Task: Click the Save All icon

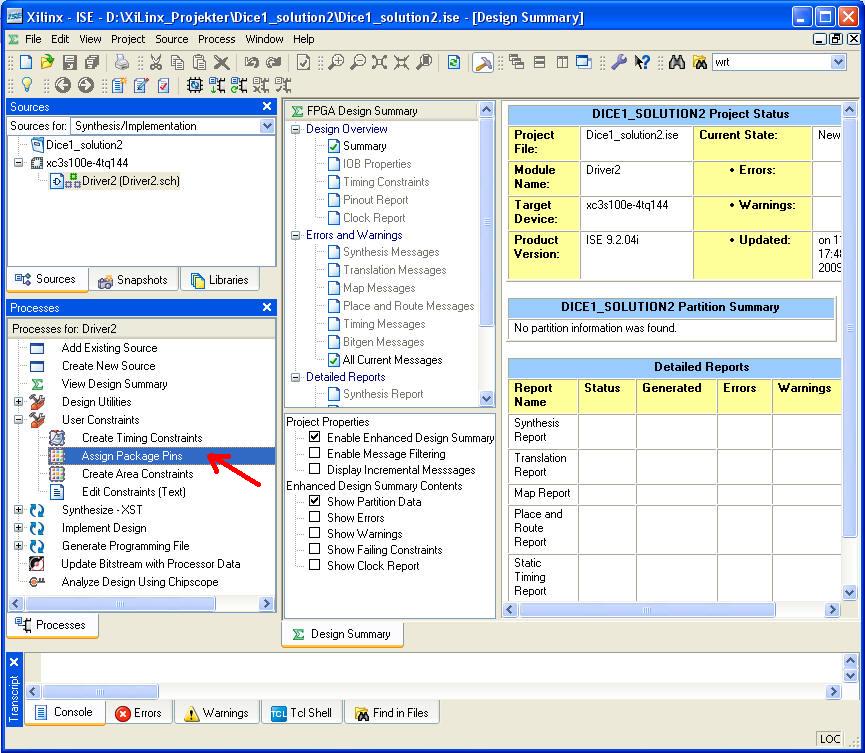Action: coord(92,62)
